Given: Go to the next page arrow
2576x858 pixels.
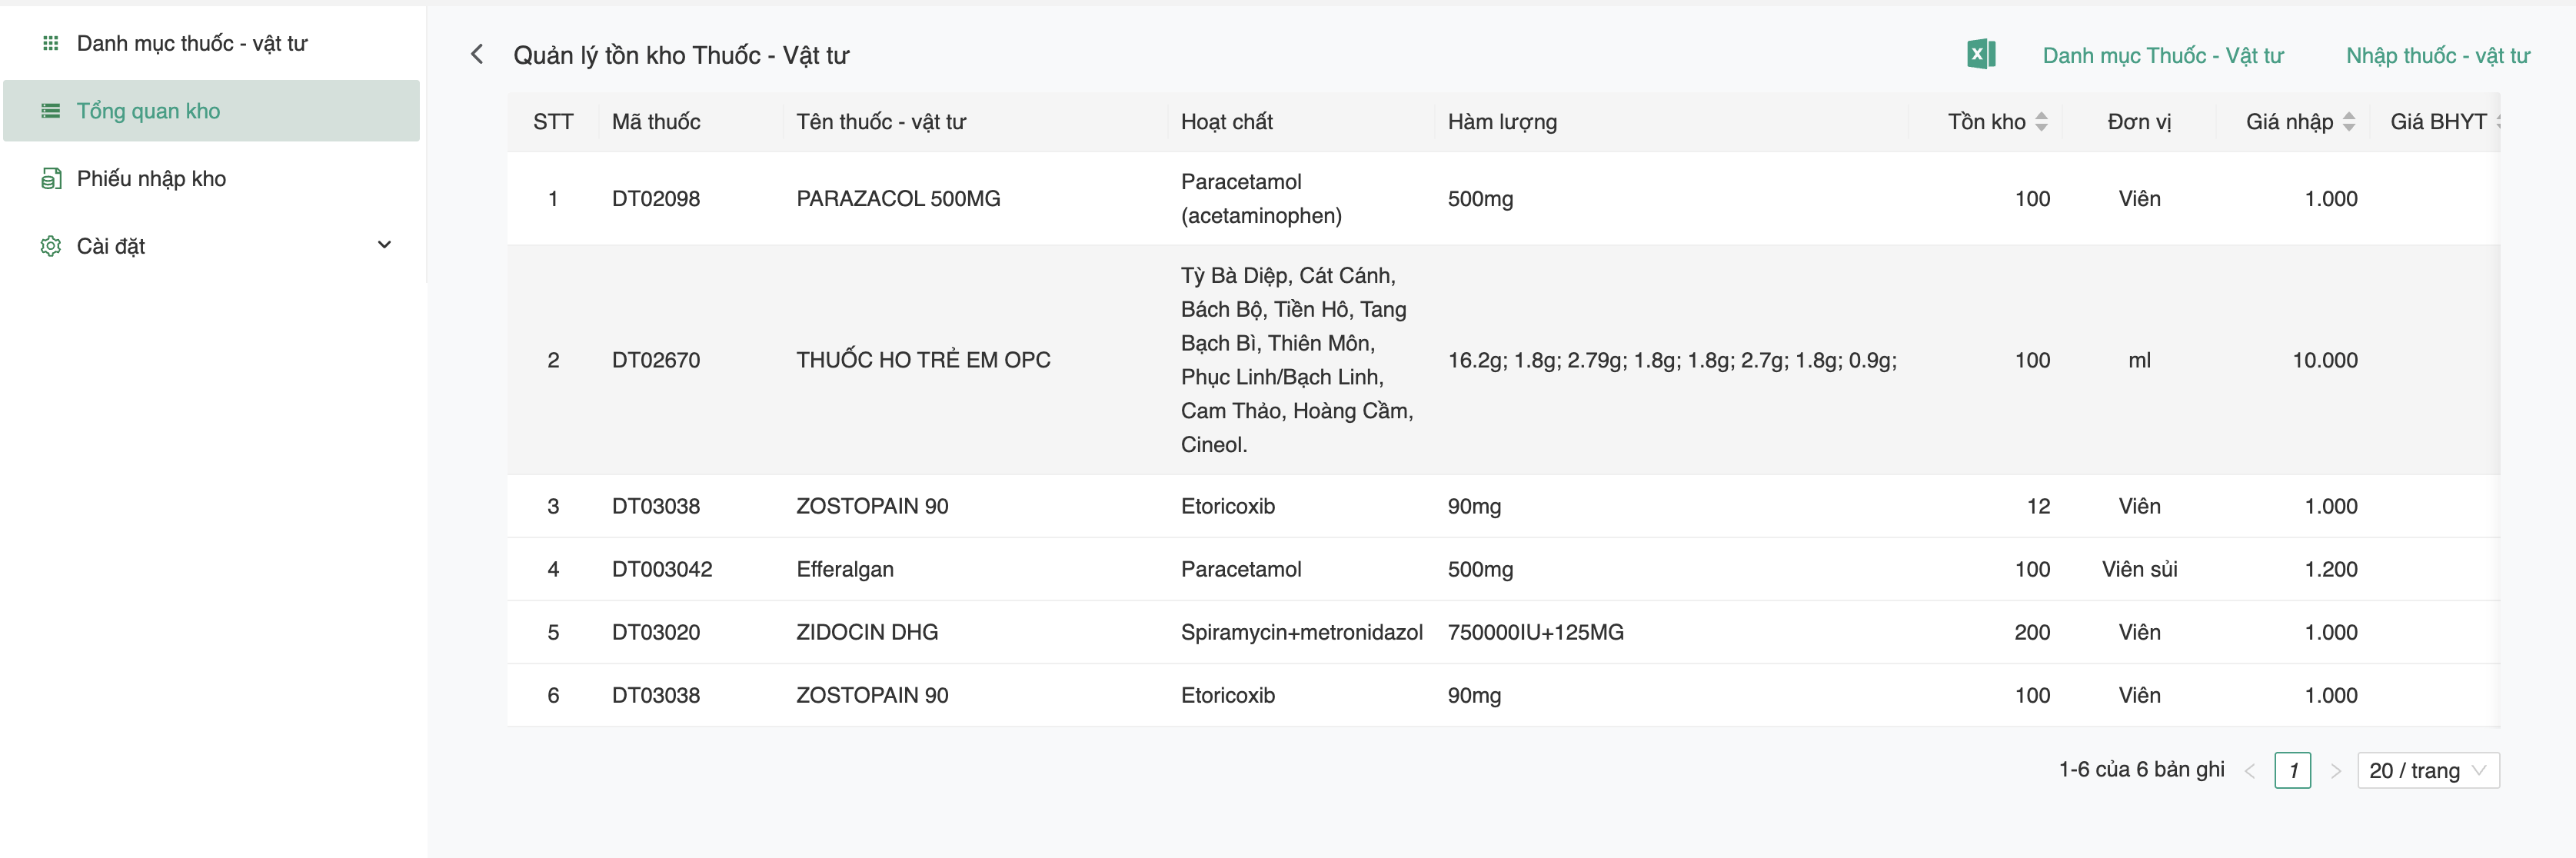Looking at the screenshot, I should pyautogui.click(x=2335, y=771).
